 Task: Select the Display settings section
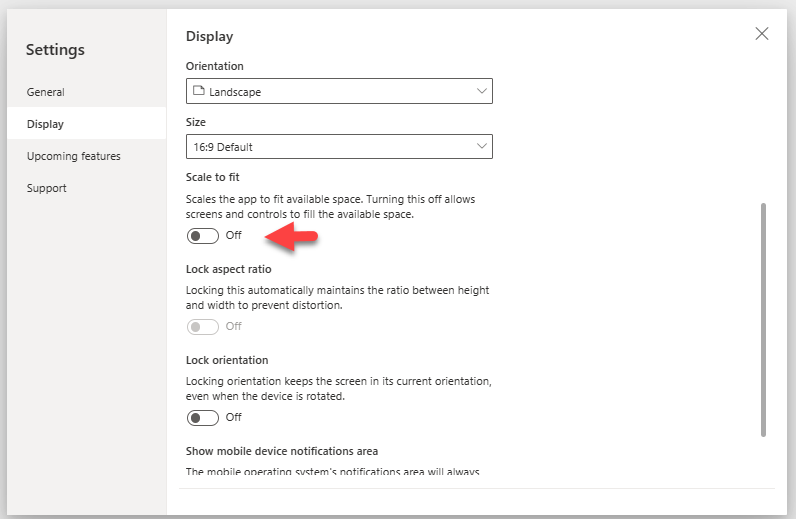point(86,123)
